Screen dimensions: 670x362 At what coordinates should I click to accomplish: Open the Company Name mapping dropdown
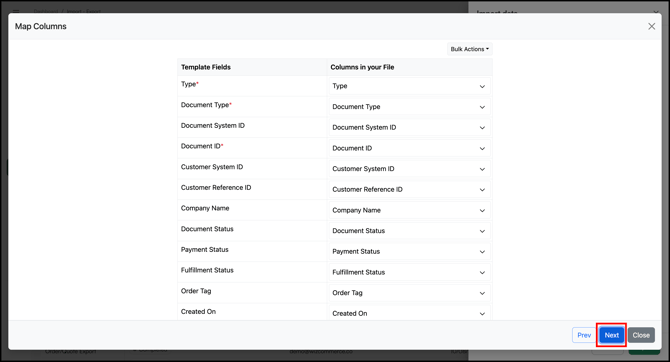tap(409, 210)
